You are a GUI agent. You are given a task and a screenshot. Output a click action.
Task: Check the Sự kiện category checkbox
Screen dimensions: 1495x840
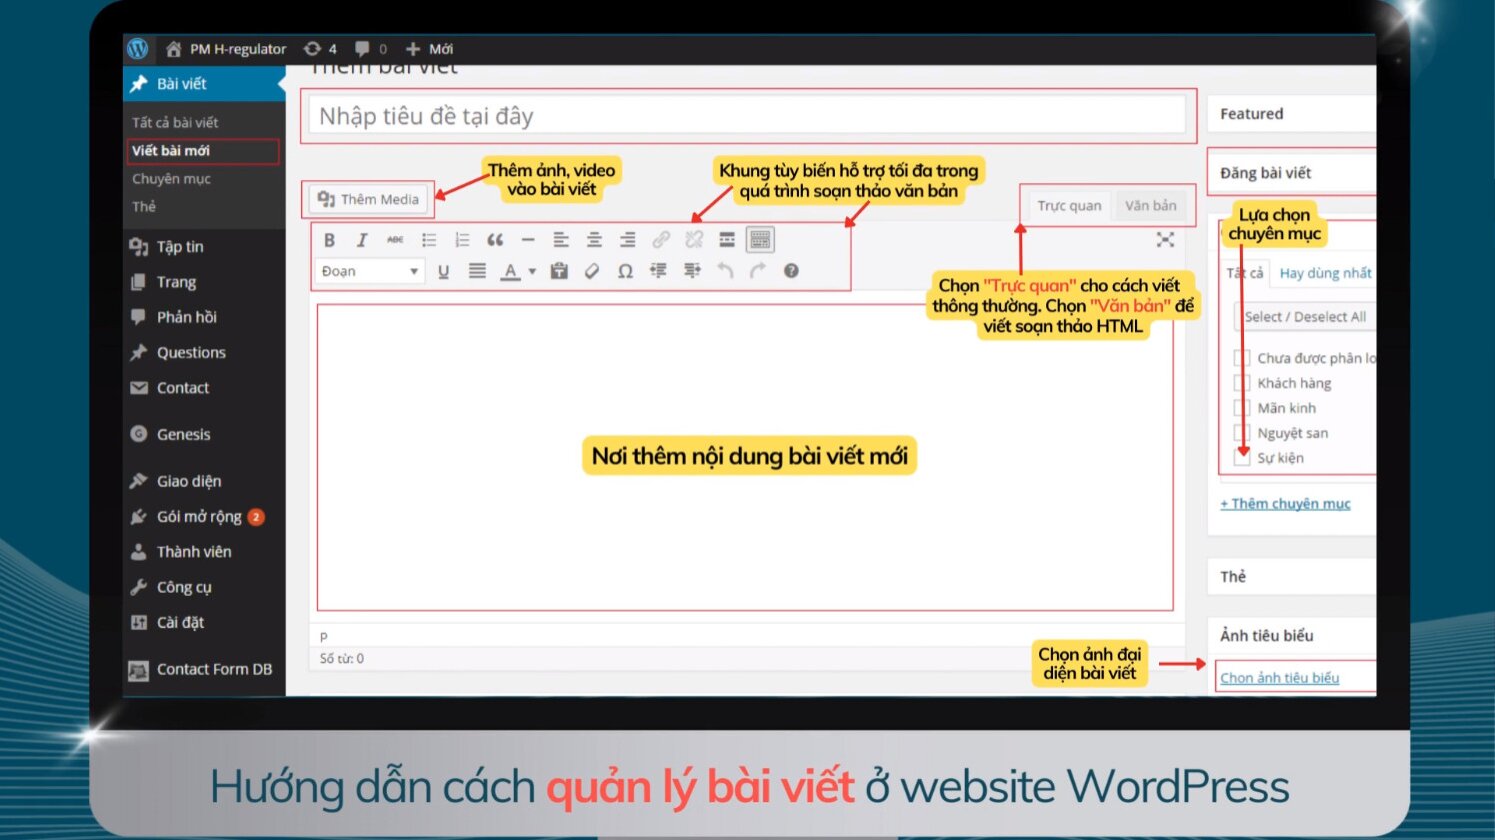pos(1240,457)
